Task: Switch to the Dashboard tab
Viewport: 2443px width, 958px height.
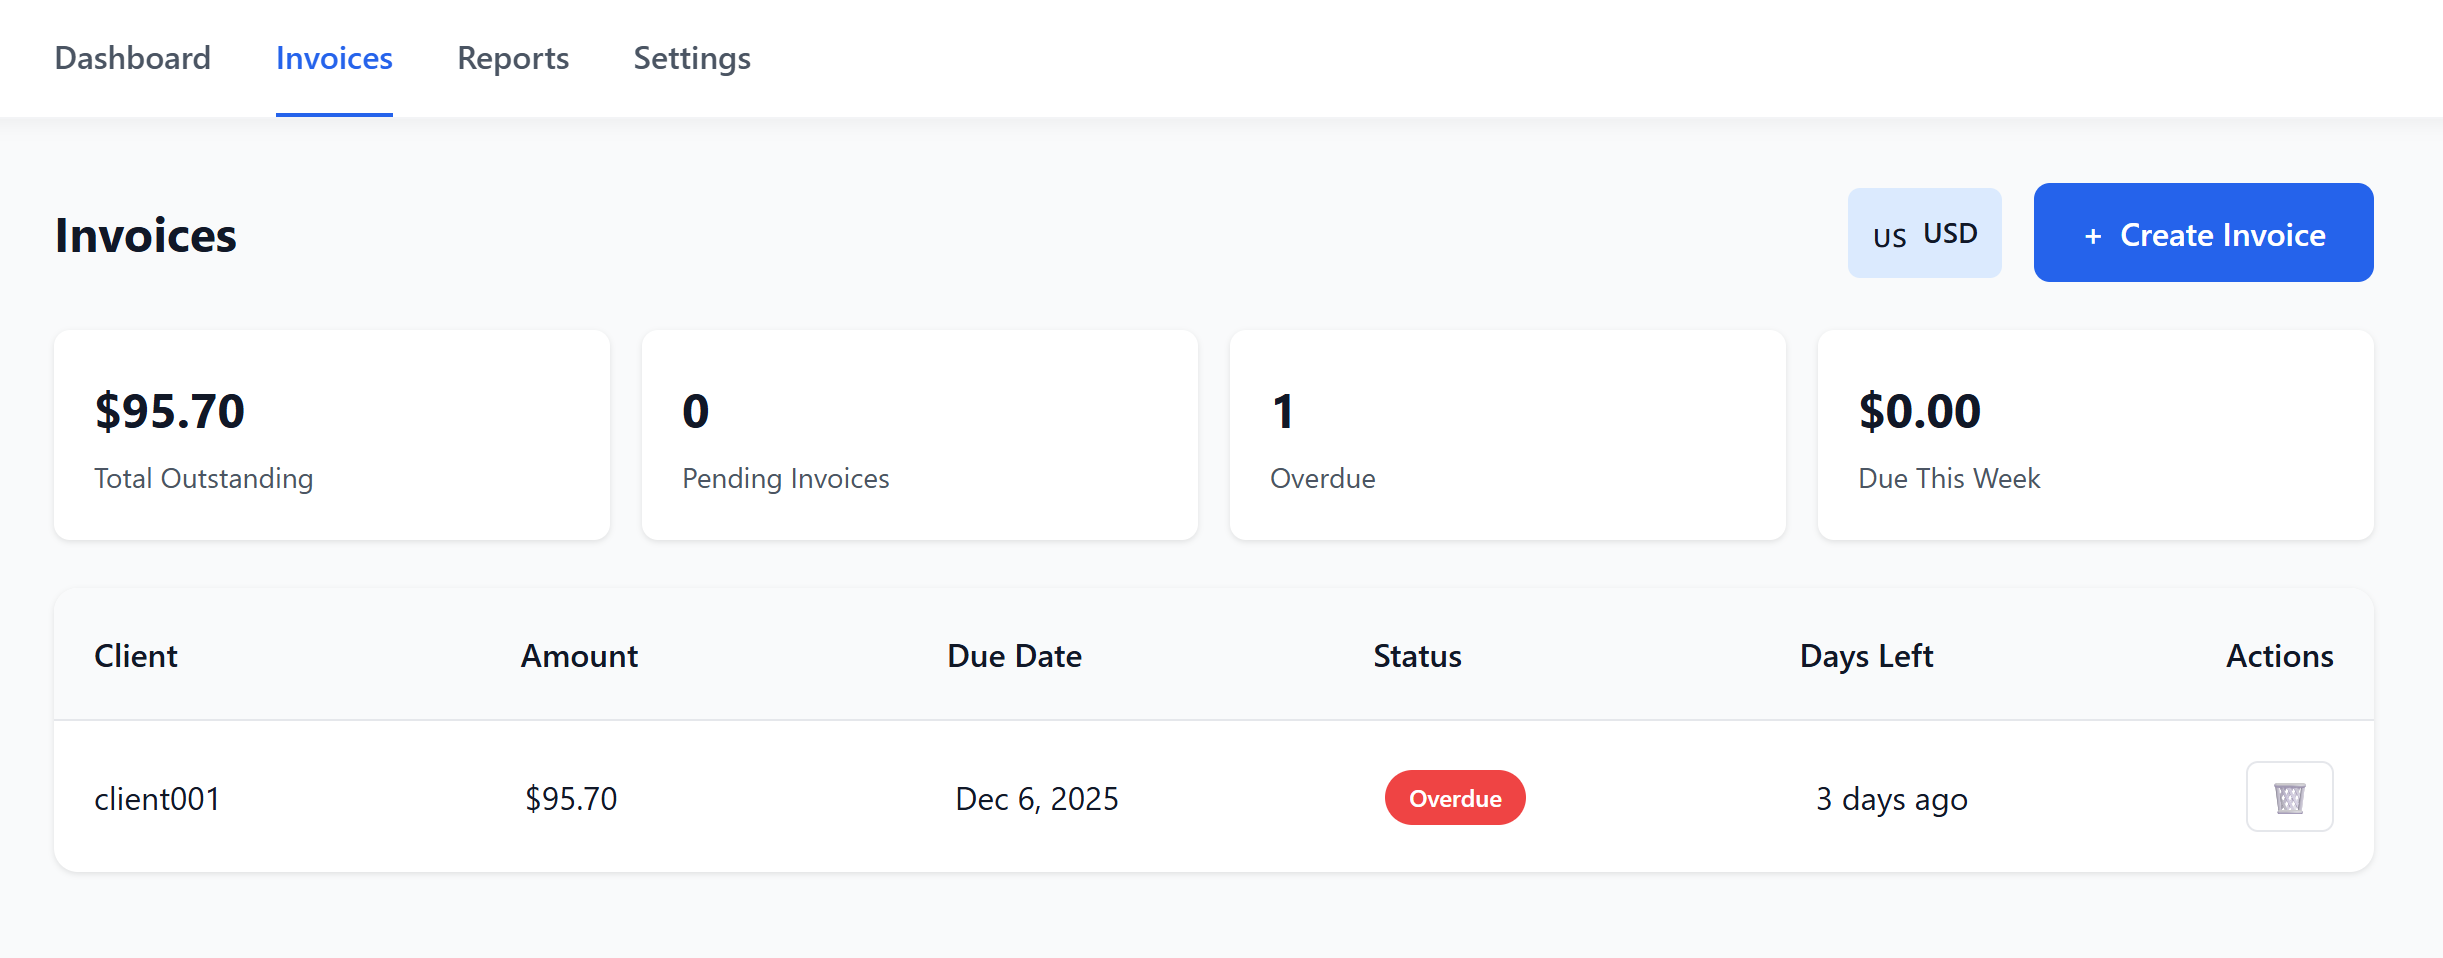Action: 132,58
